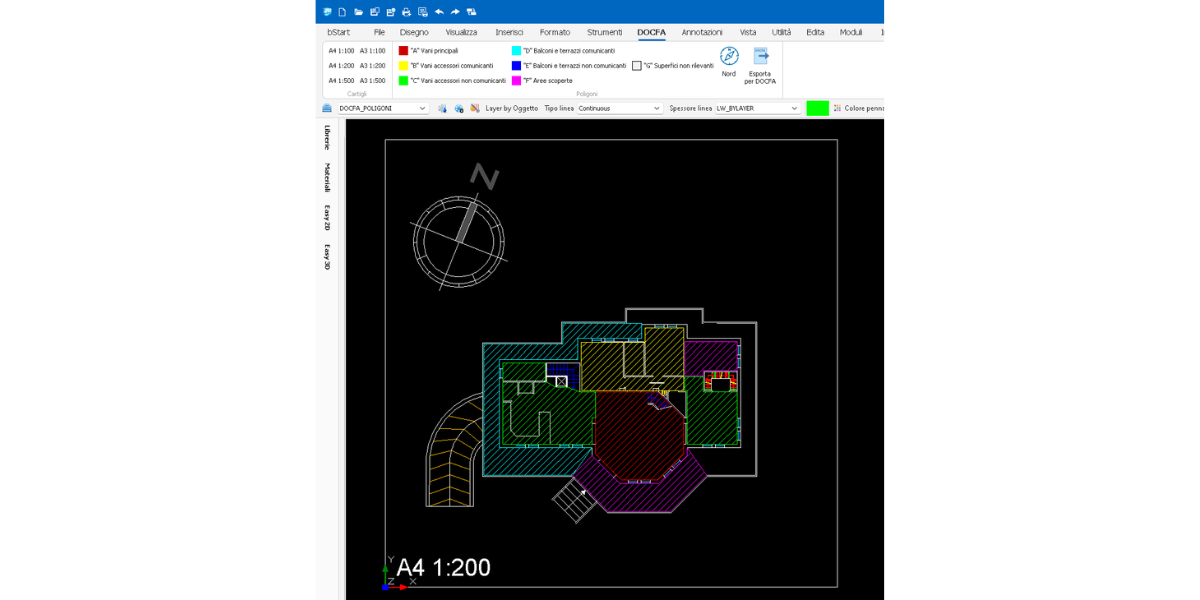Screen dimensions: 1200x600
Task: Switch to the Strumenti tab
Action: 604,32
